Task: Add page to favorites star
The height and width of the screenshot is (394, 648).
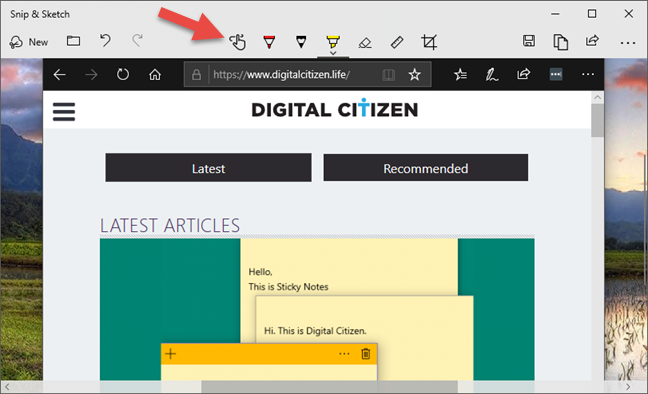Action: point(415,75)
